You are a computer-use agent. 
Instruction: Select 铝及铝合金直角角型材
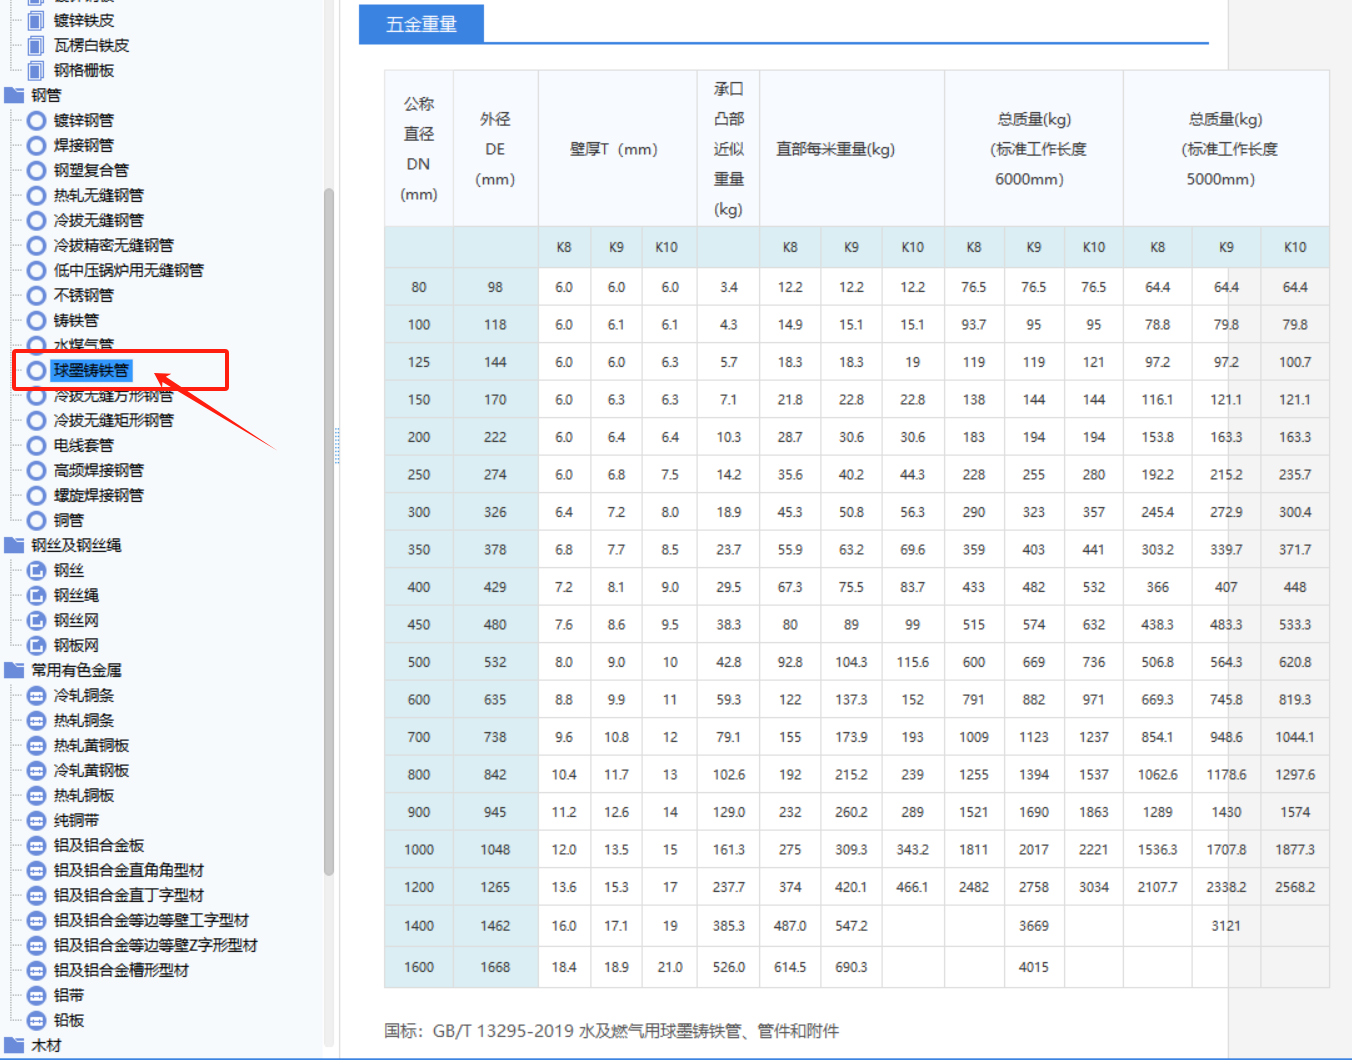(x=129, y=871)
